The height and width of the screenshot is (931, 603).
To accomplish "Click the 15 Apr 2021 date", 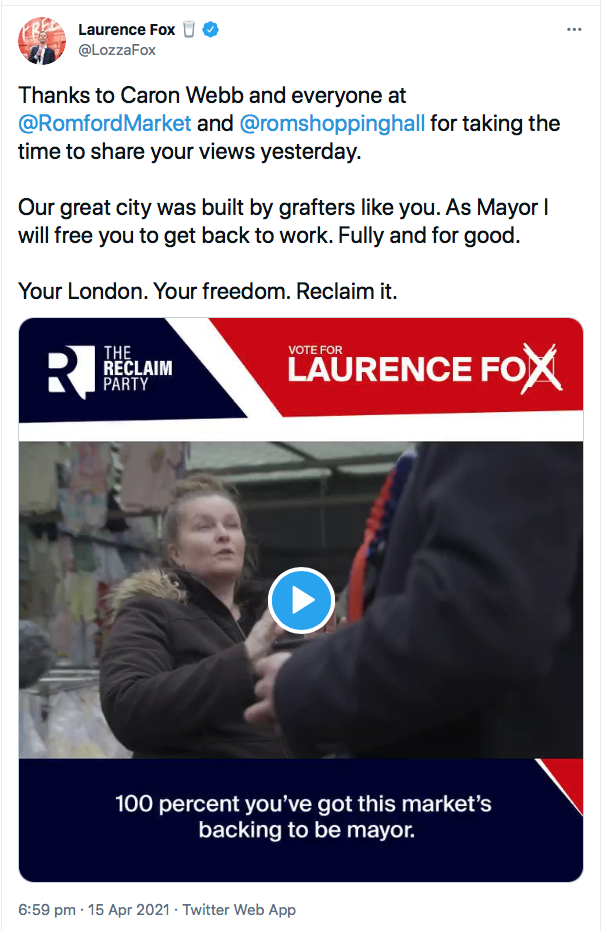I will (x=129, y=910).
